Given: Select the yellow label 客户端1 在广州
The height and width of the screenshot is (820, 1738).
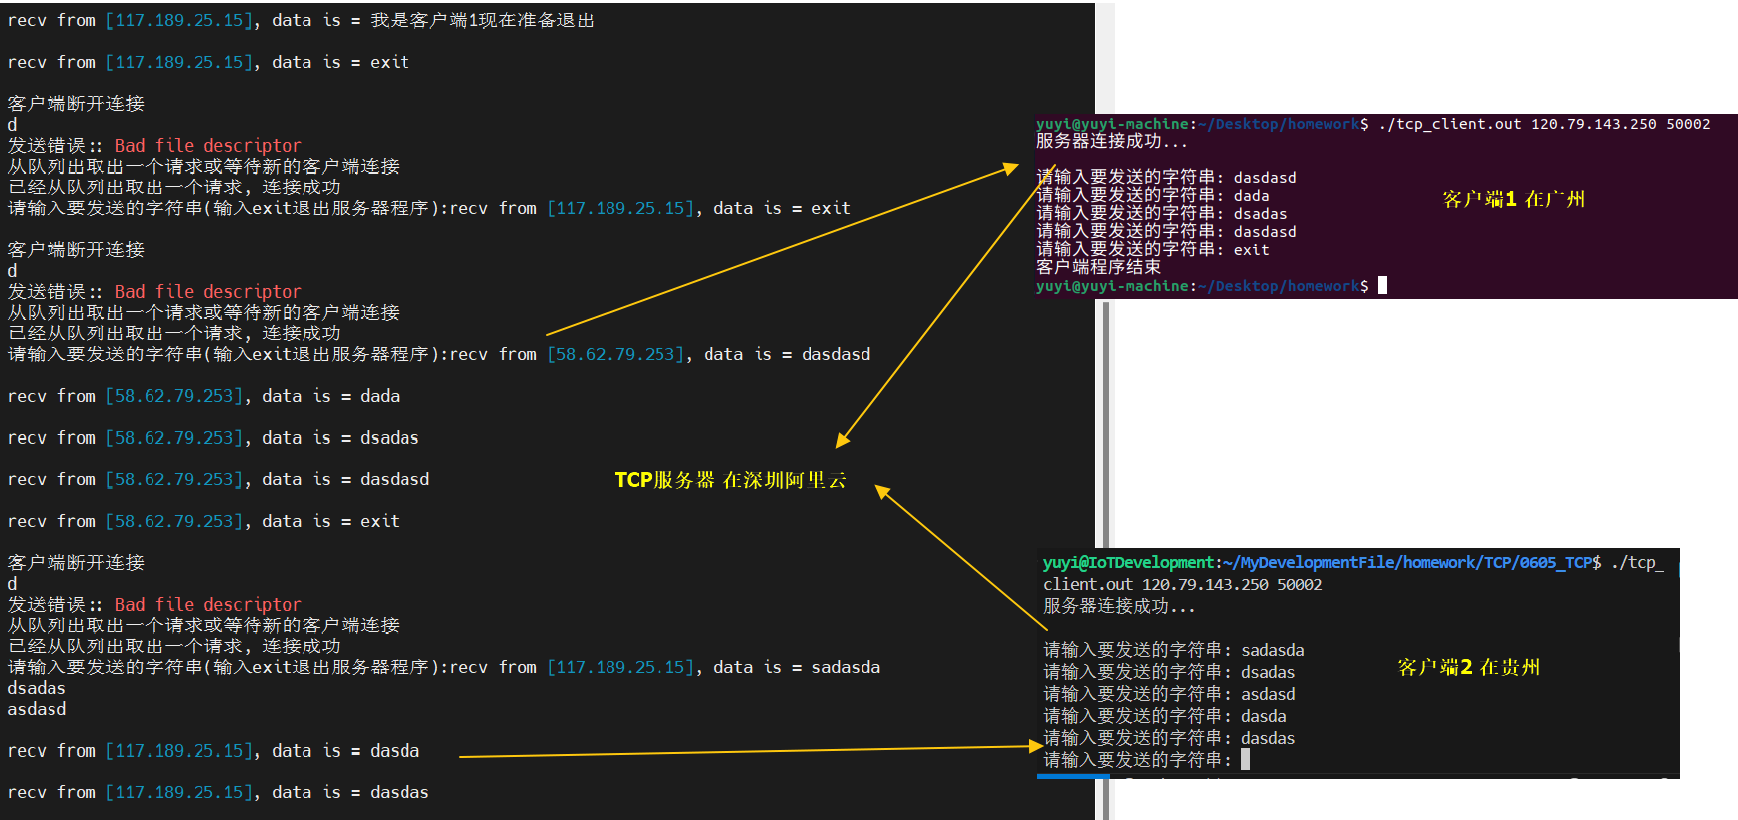Looking at the screenshot, I should click(1513, 199).
